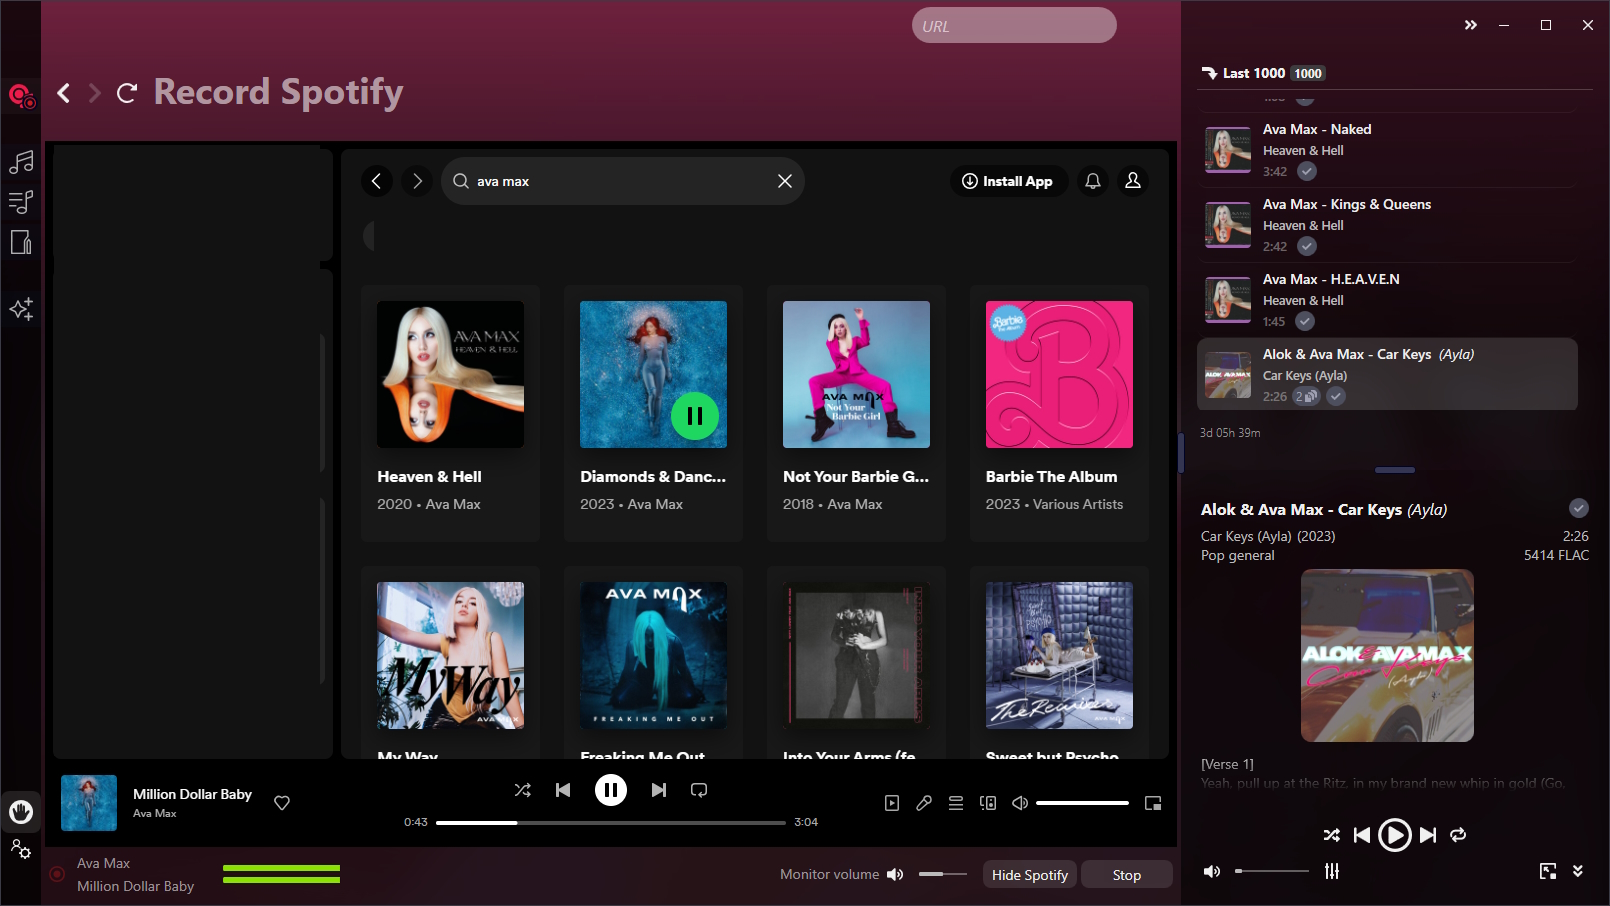Toggle the checkmark on the H.E.A.V.E.N track
Image resolution: width=1610 pixels, height=906 pixels.
click(1305, 322)
